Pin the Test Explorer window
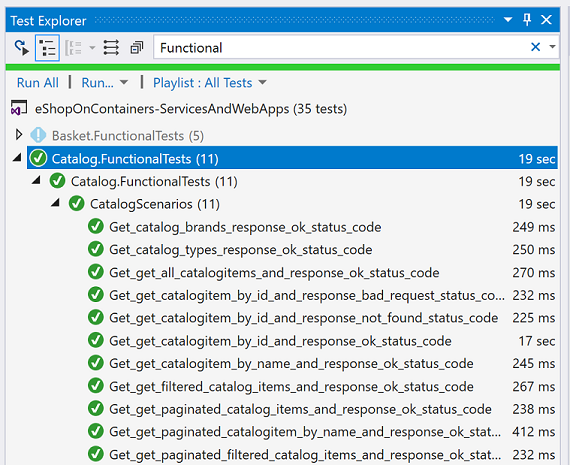 (x=527, y=20)
